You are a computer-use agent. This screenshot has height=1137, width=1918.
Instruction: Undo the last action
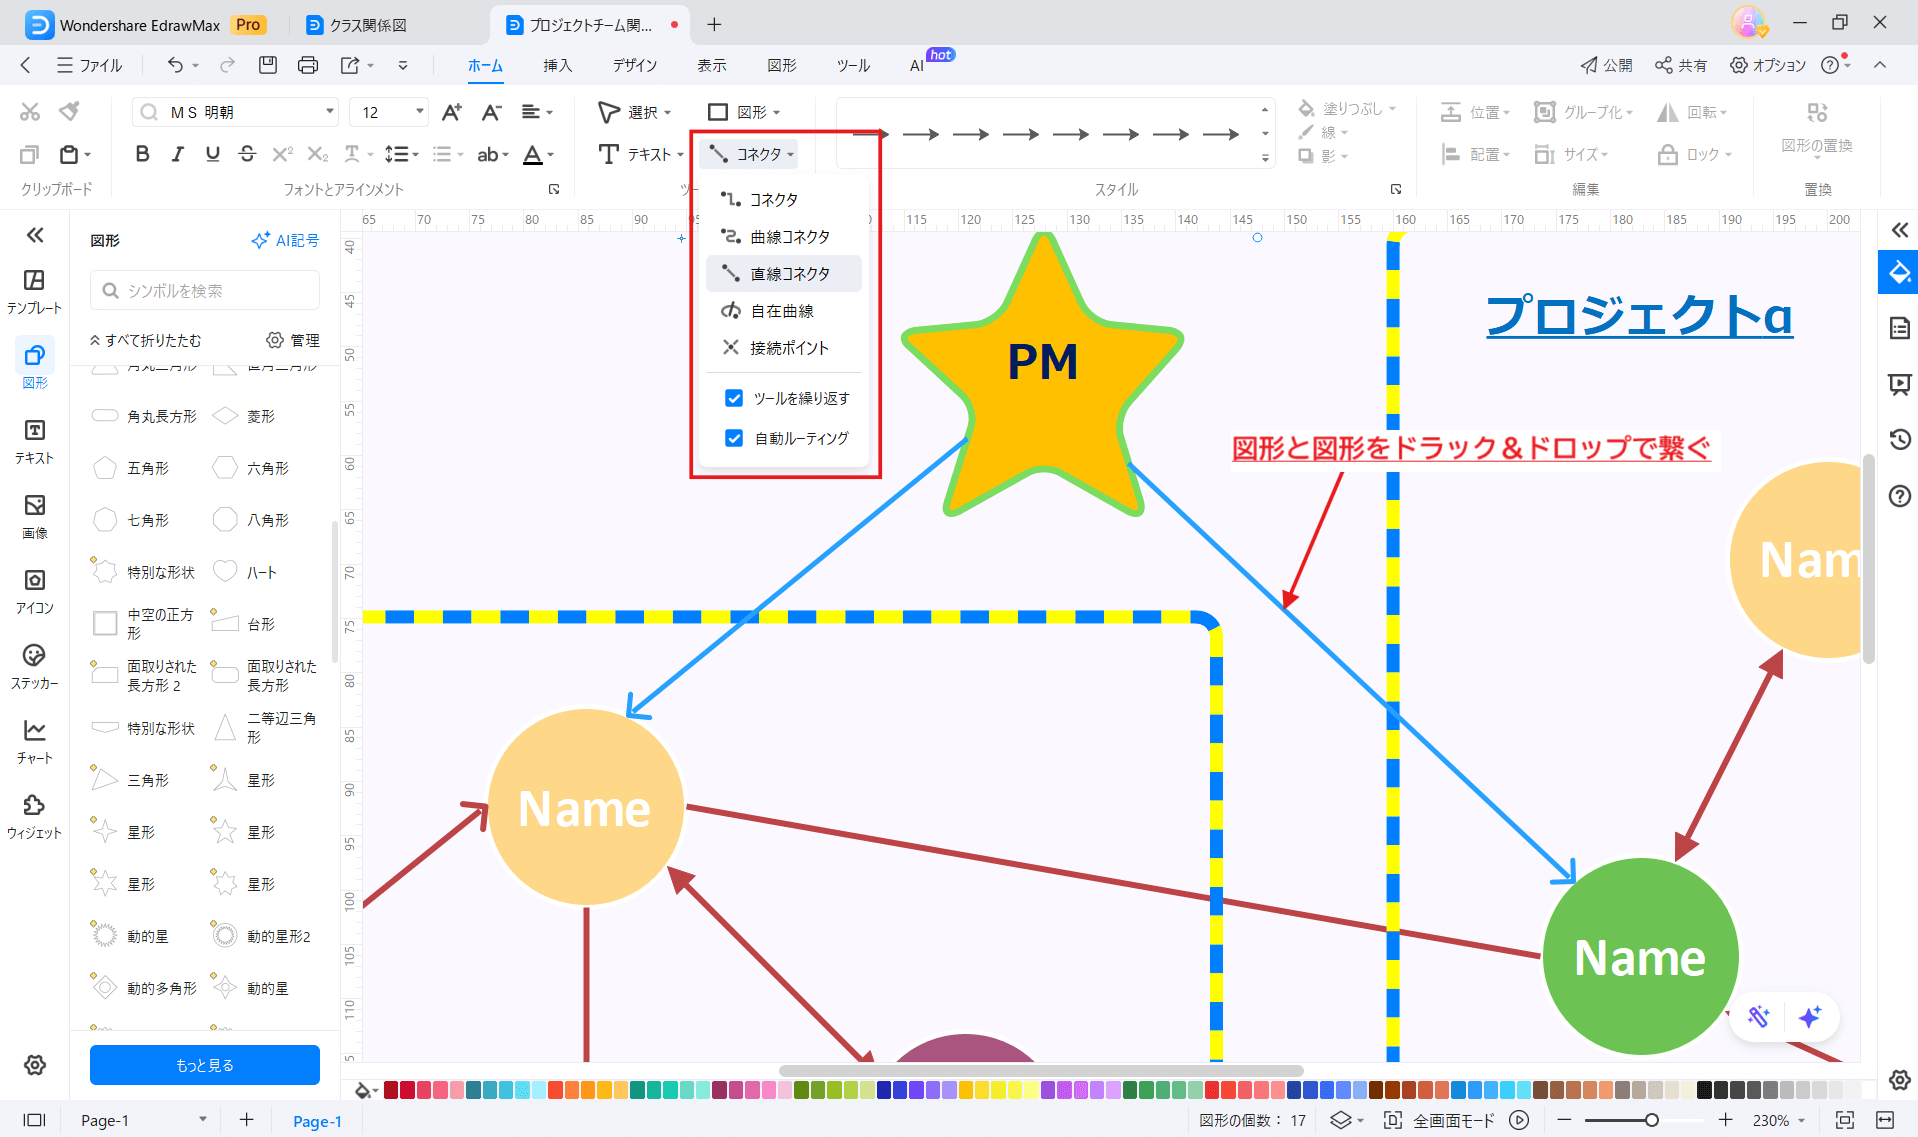click(175, 65)
